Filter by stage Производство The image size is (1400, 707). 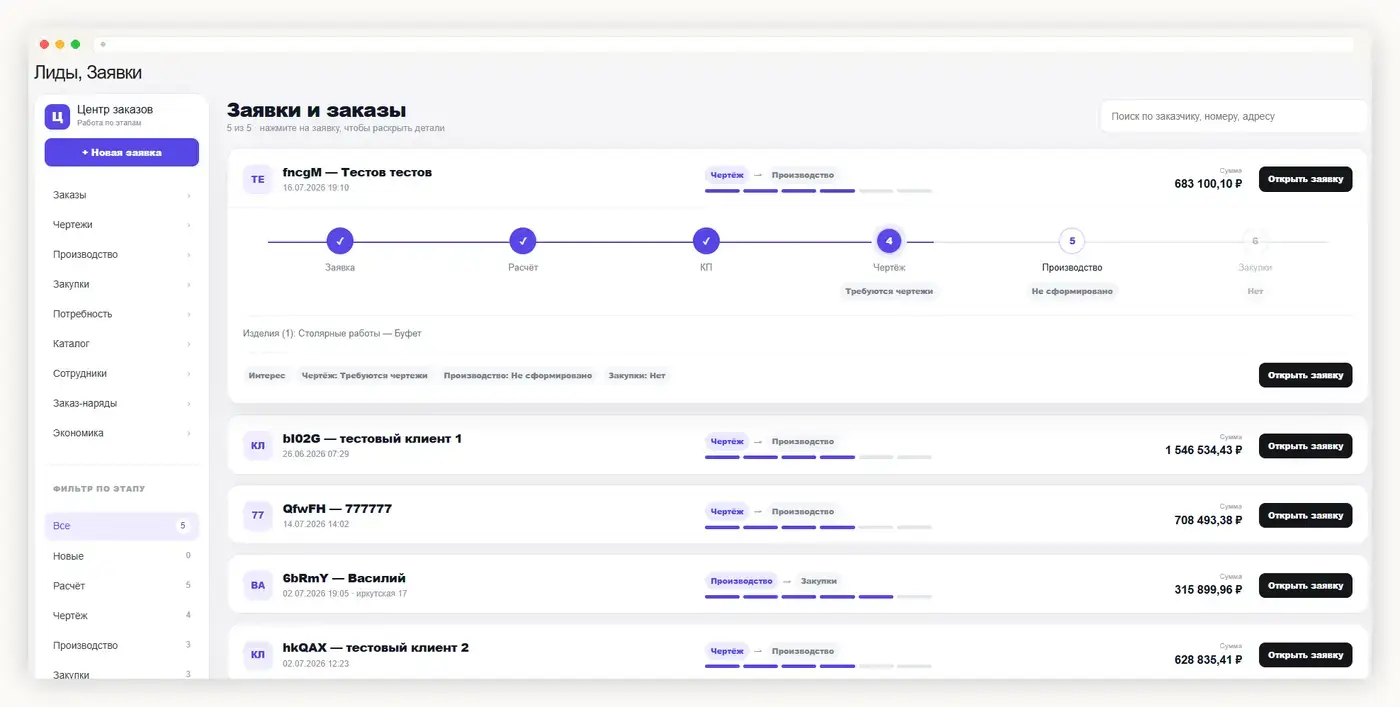click(122, 646)
